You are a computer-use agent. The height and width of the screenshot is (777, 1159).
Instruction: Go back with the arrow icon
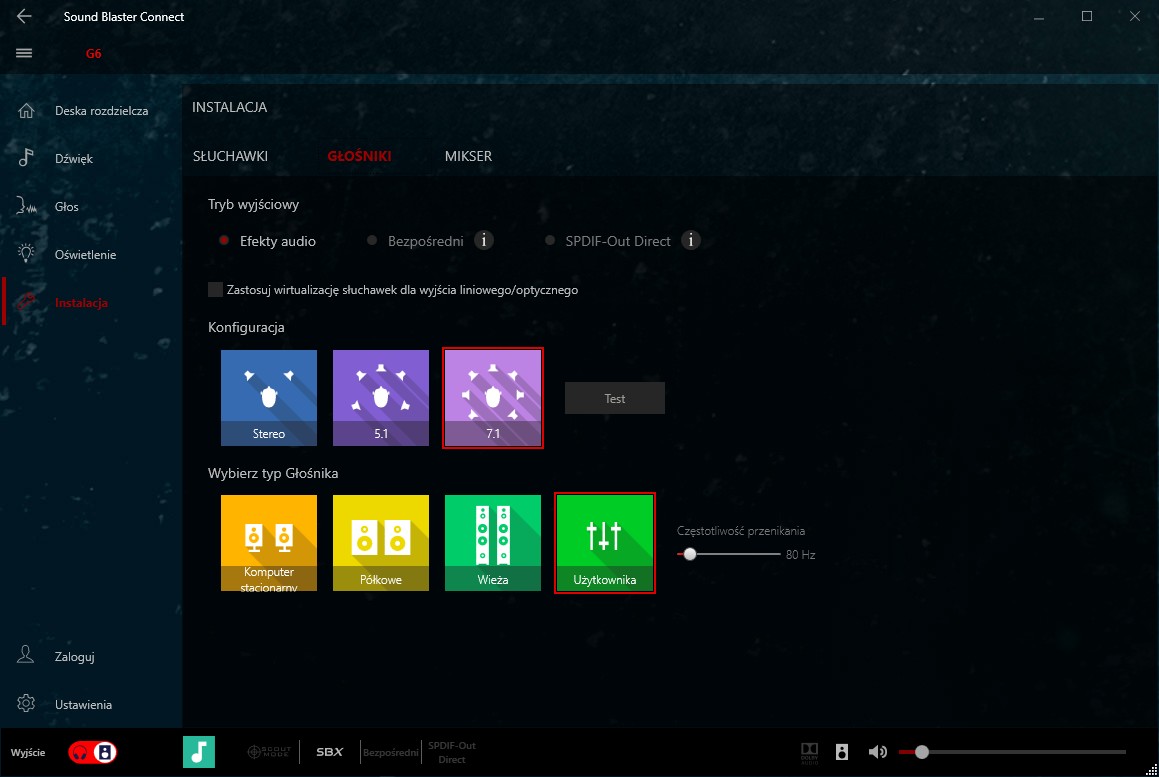click(x=24, y=16)
